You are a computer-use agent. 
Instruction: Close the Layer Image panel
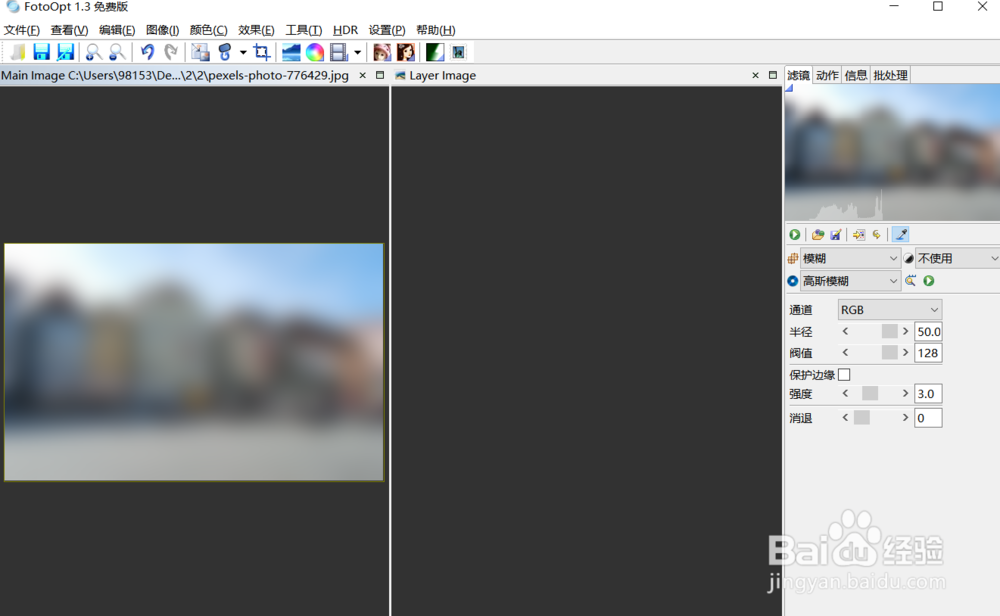coord(756,75)
